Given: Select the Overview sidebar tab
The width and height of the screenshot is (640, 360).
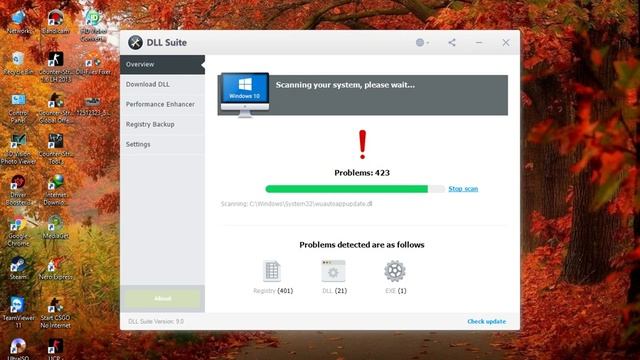Looking at the screenshot, I should coord(162,64).
